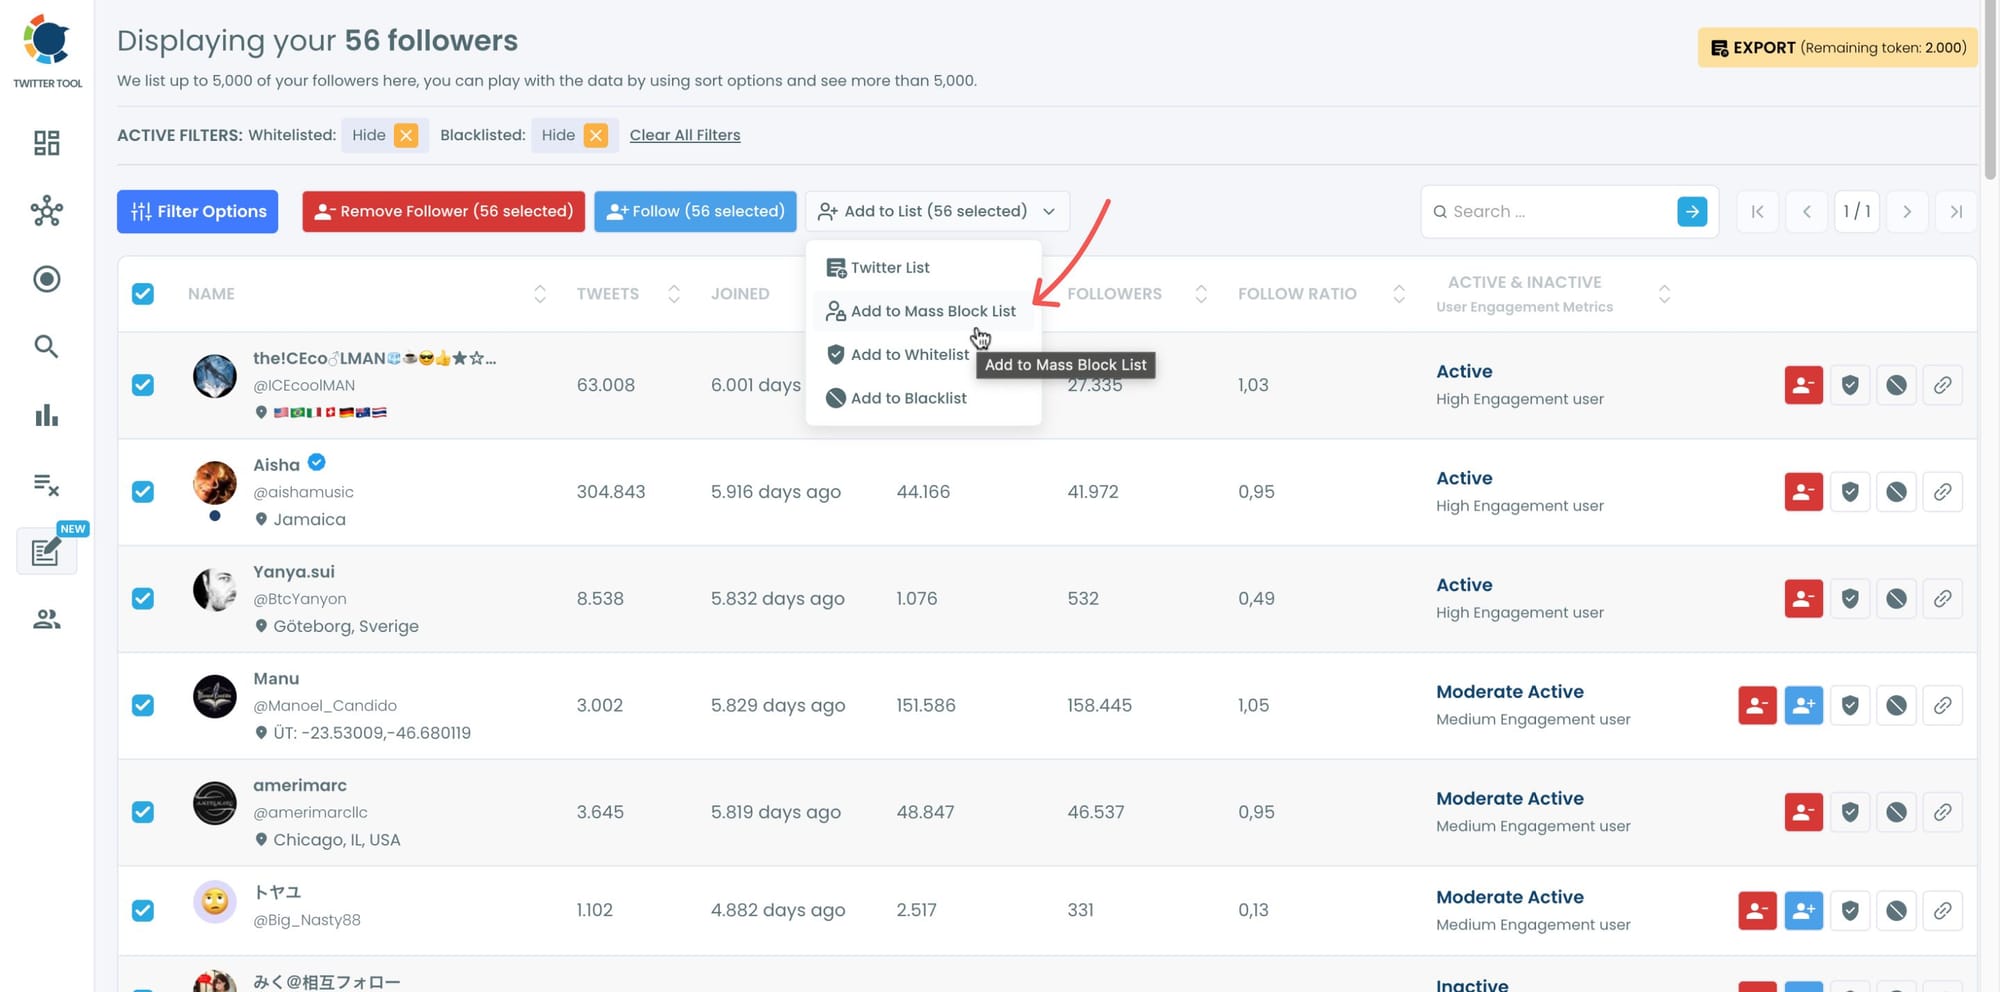
Task: Follow Manu with blue follow icon
Action: pyautogui.click(x=1803, y=705)
